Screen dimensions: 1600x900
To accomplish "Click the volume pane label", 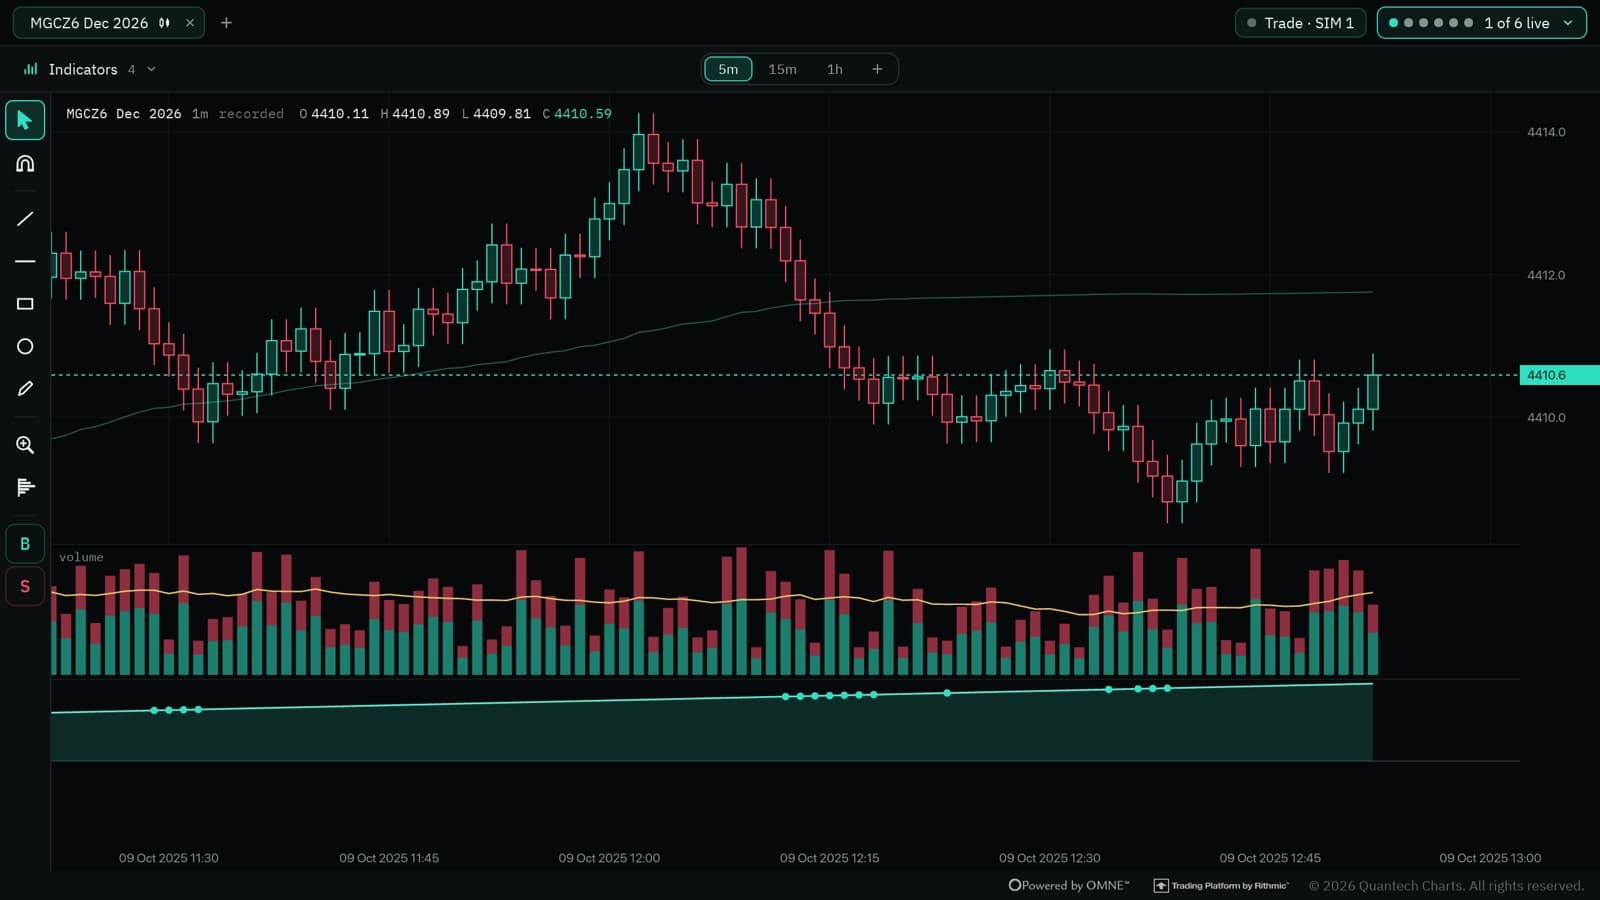I will coord(81,557).
